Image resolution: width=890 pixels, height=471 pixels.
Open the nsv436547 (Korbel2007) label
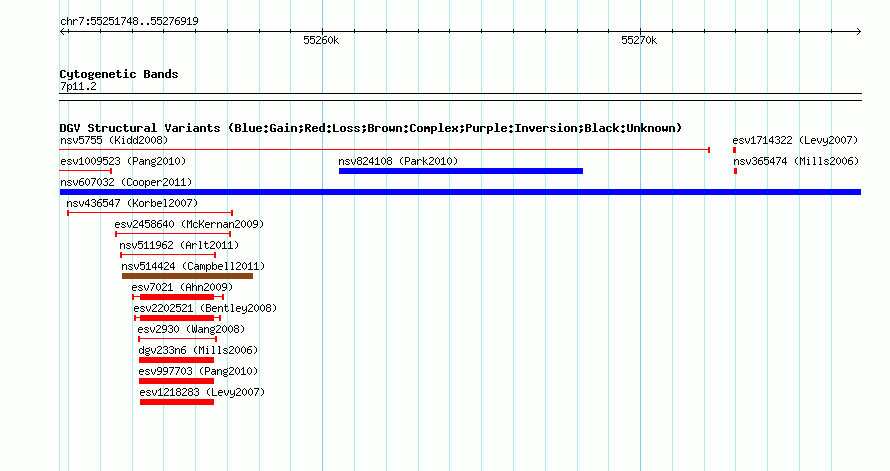(132, 203)
